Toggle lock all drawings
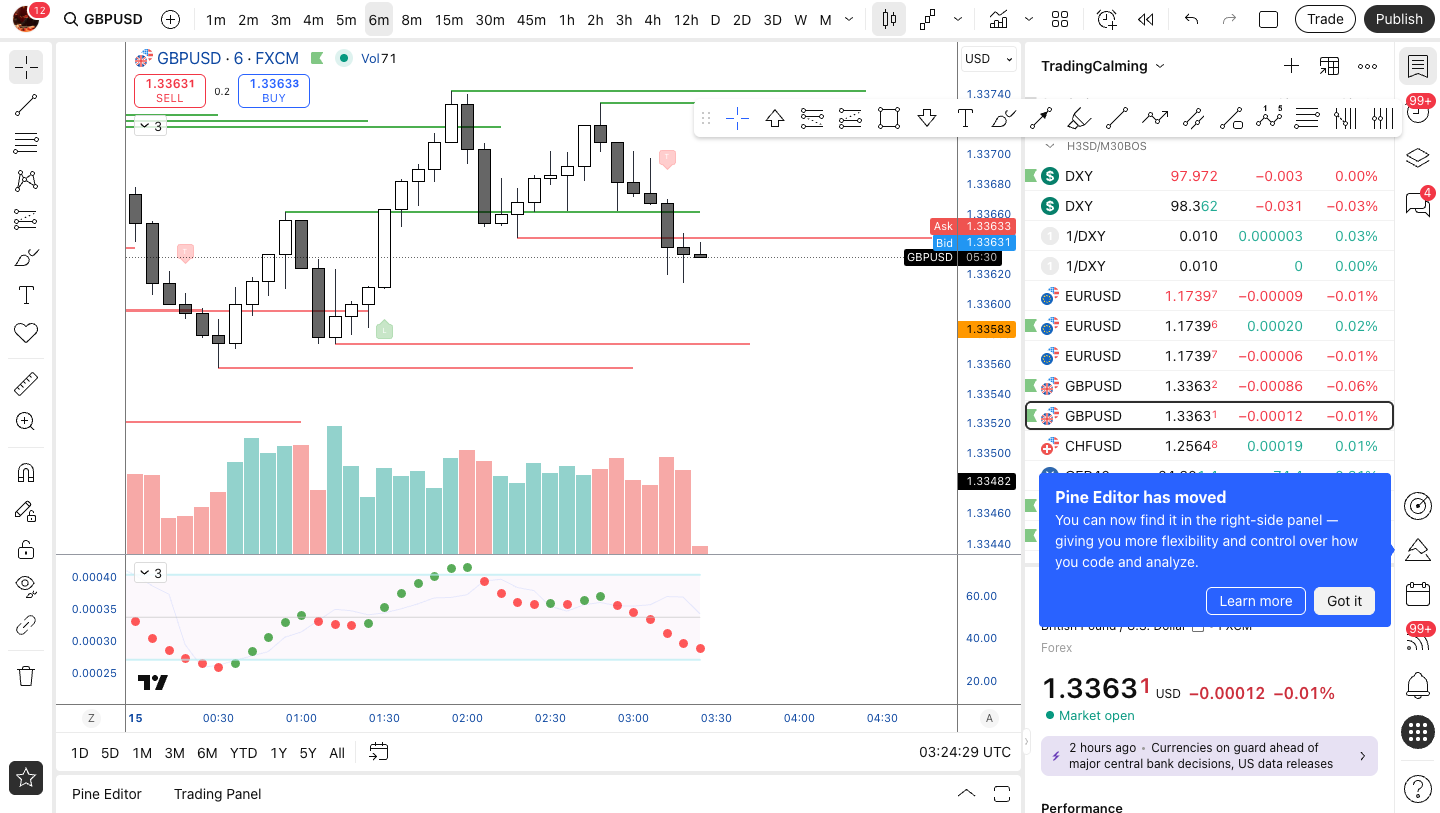The height and width of the screenshot is (813, 1440). (26, 549)
